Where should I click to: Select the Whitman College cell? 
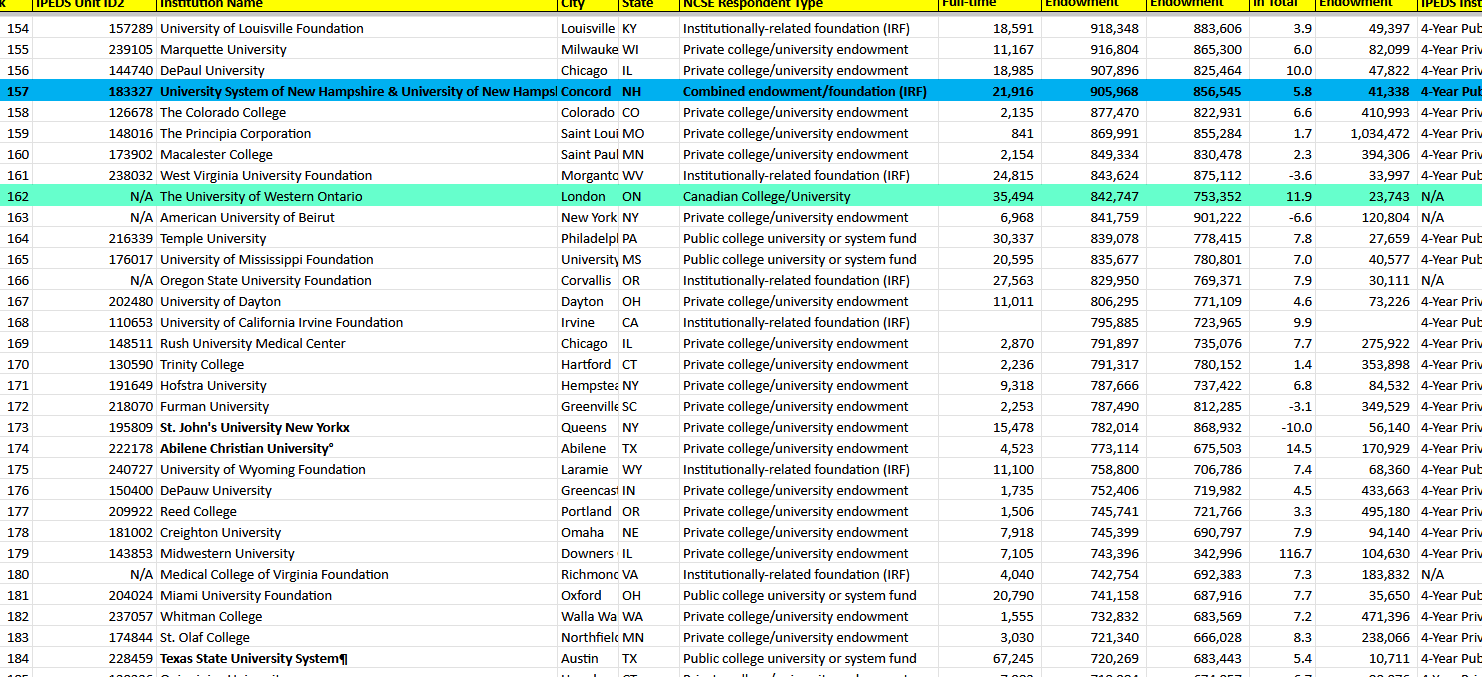click(x=357, y=617)
